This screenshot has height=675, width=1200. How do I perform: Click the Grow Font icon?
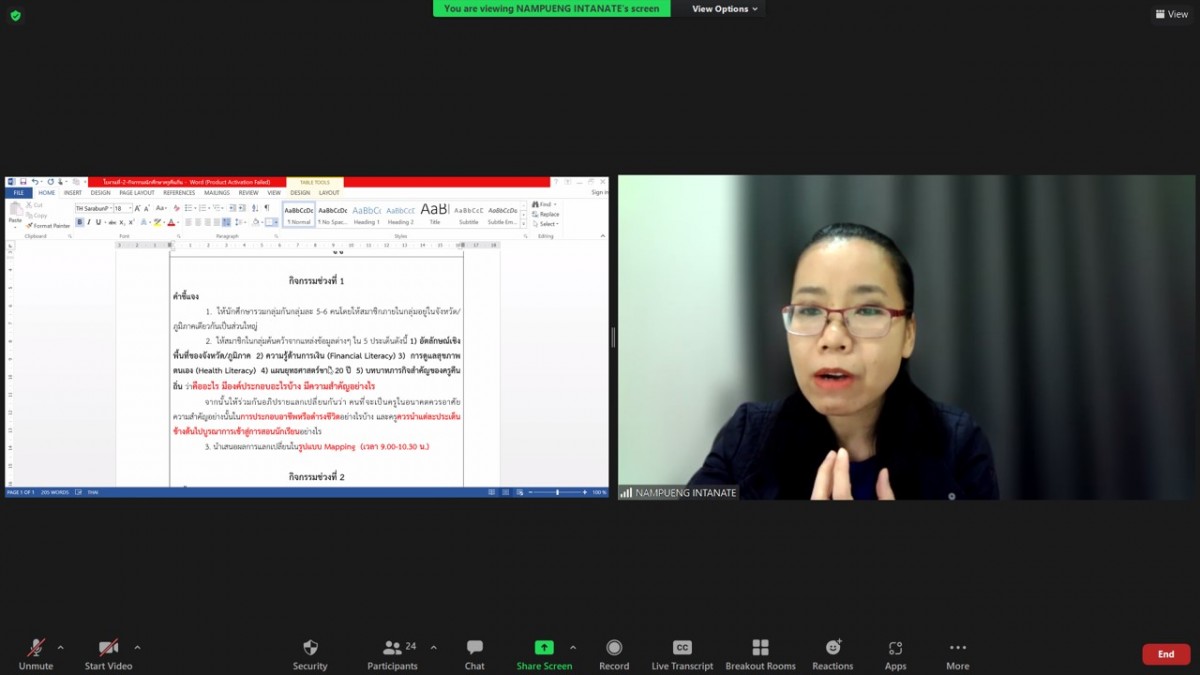pyautogui.click(x=137, y=208)
